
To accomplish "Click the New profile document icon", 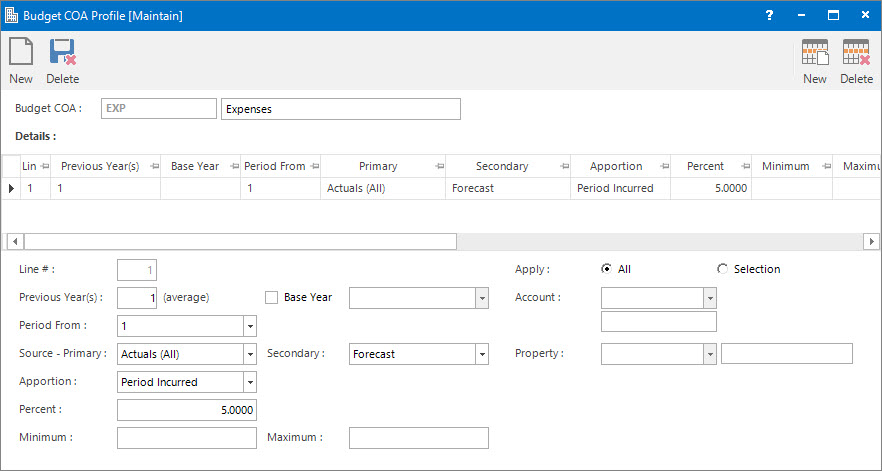I will coord(21,52).
